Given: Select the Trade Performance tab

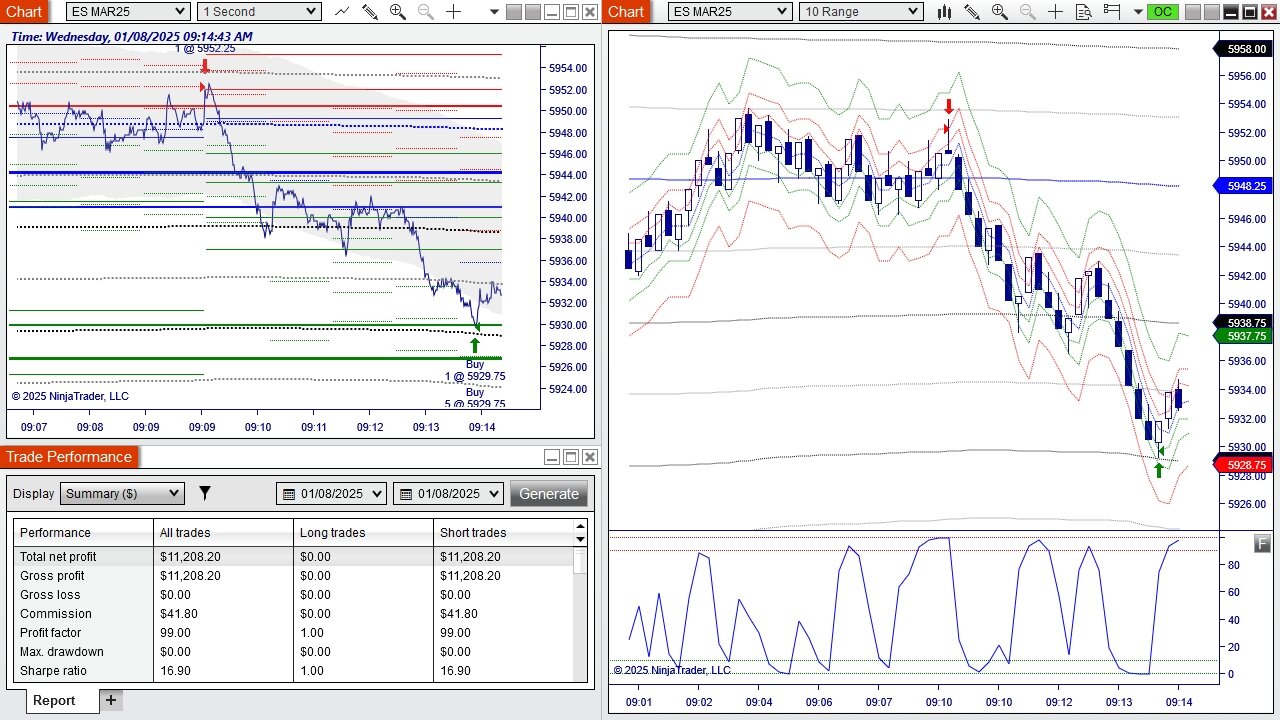Looking at the screenshot, I should pyautogui.click(x=69, y=457).
